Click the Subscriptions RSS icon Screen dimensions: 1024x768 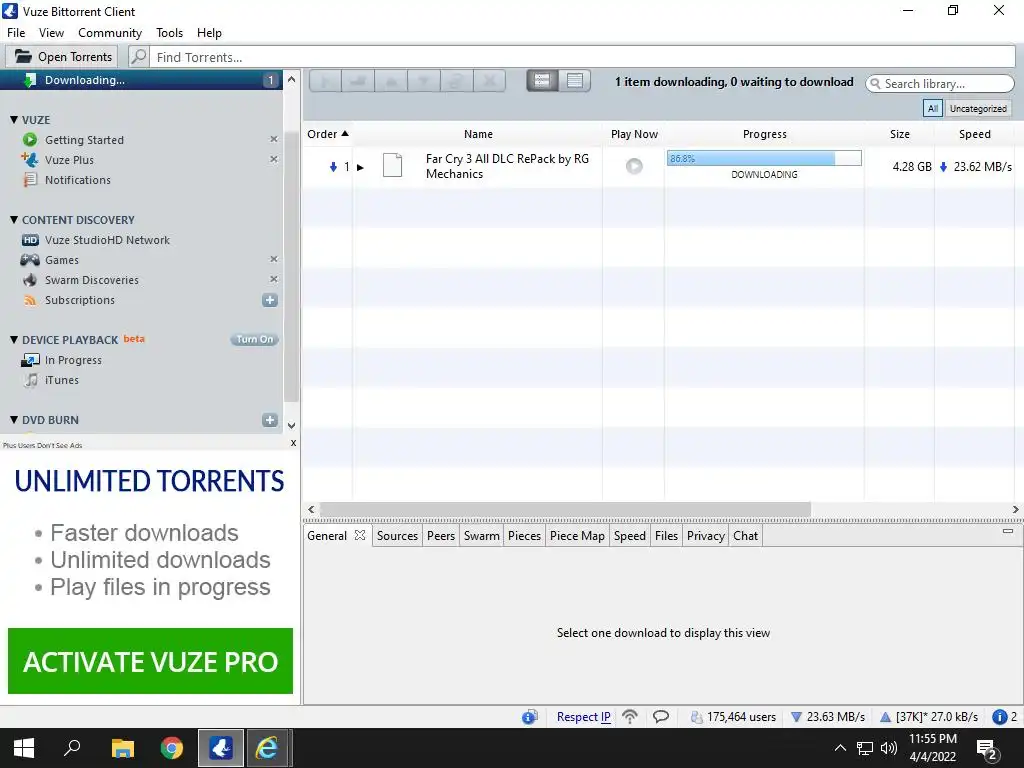(29, 300)
